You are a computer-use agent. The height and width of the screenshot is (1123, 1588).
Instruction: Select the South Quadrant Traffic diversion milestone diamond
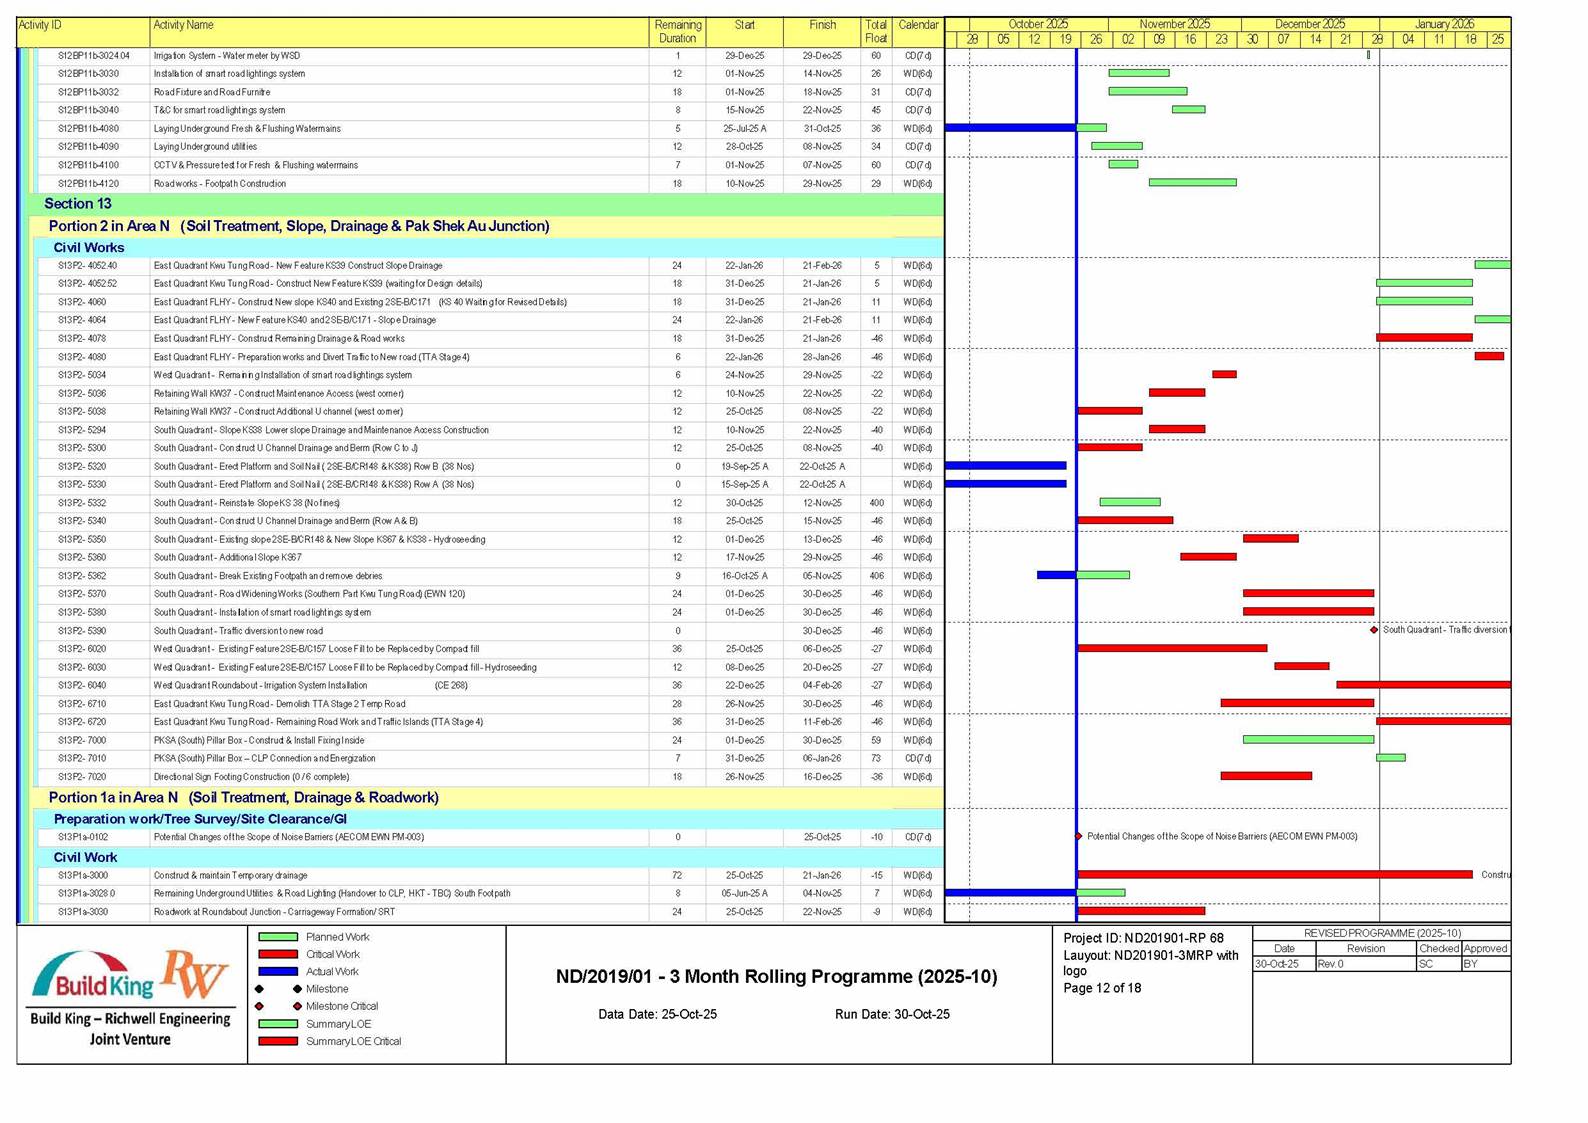click(1374, 630)
